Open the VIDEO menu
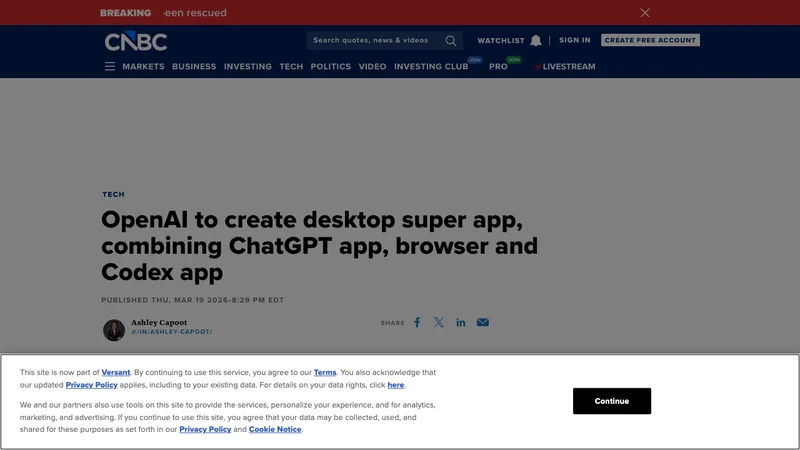Image resolution: width=800 pixels, height=450 pixels. [x=372, y=66]
